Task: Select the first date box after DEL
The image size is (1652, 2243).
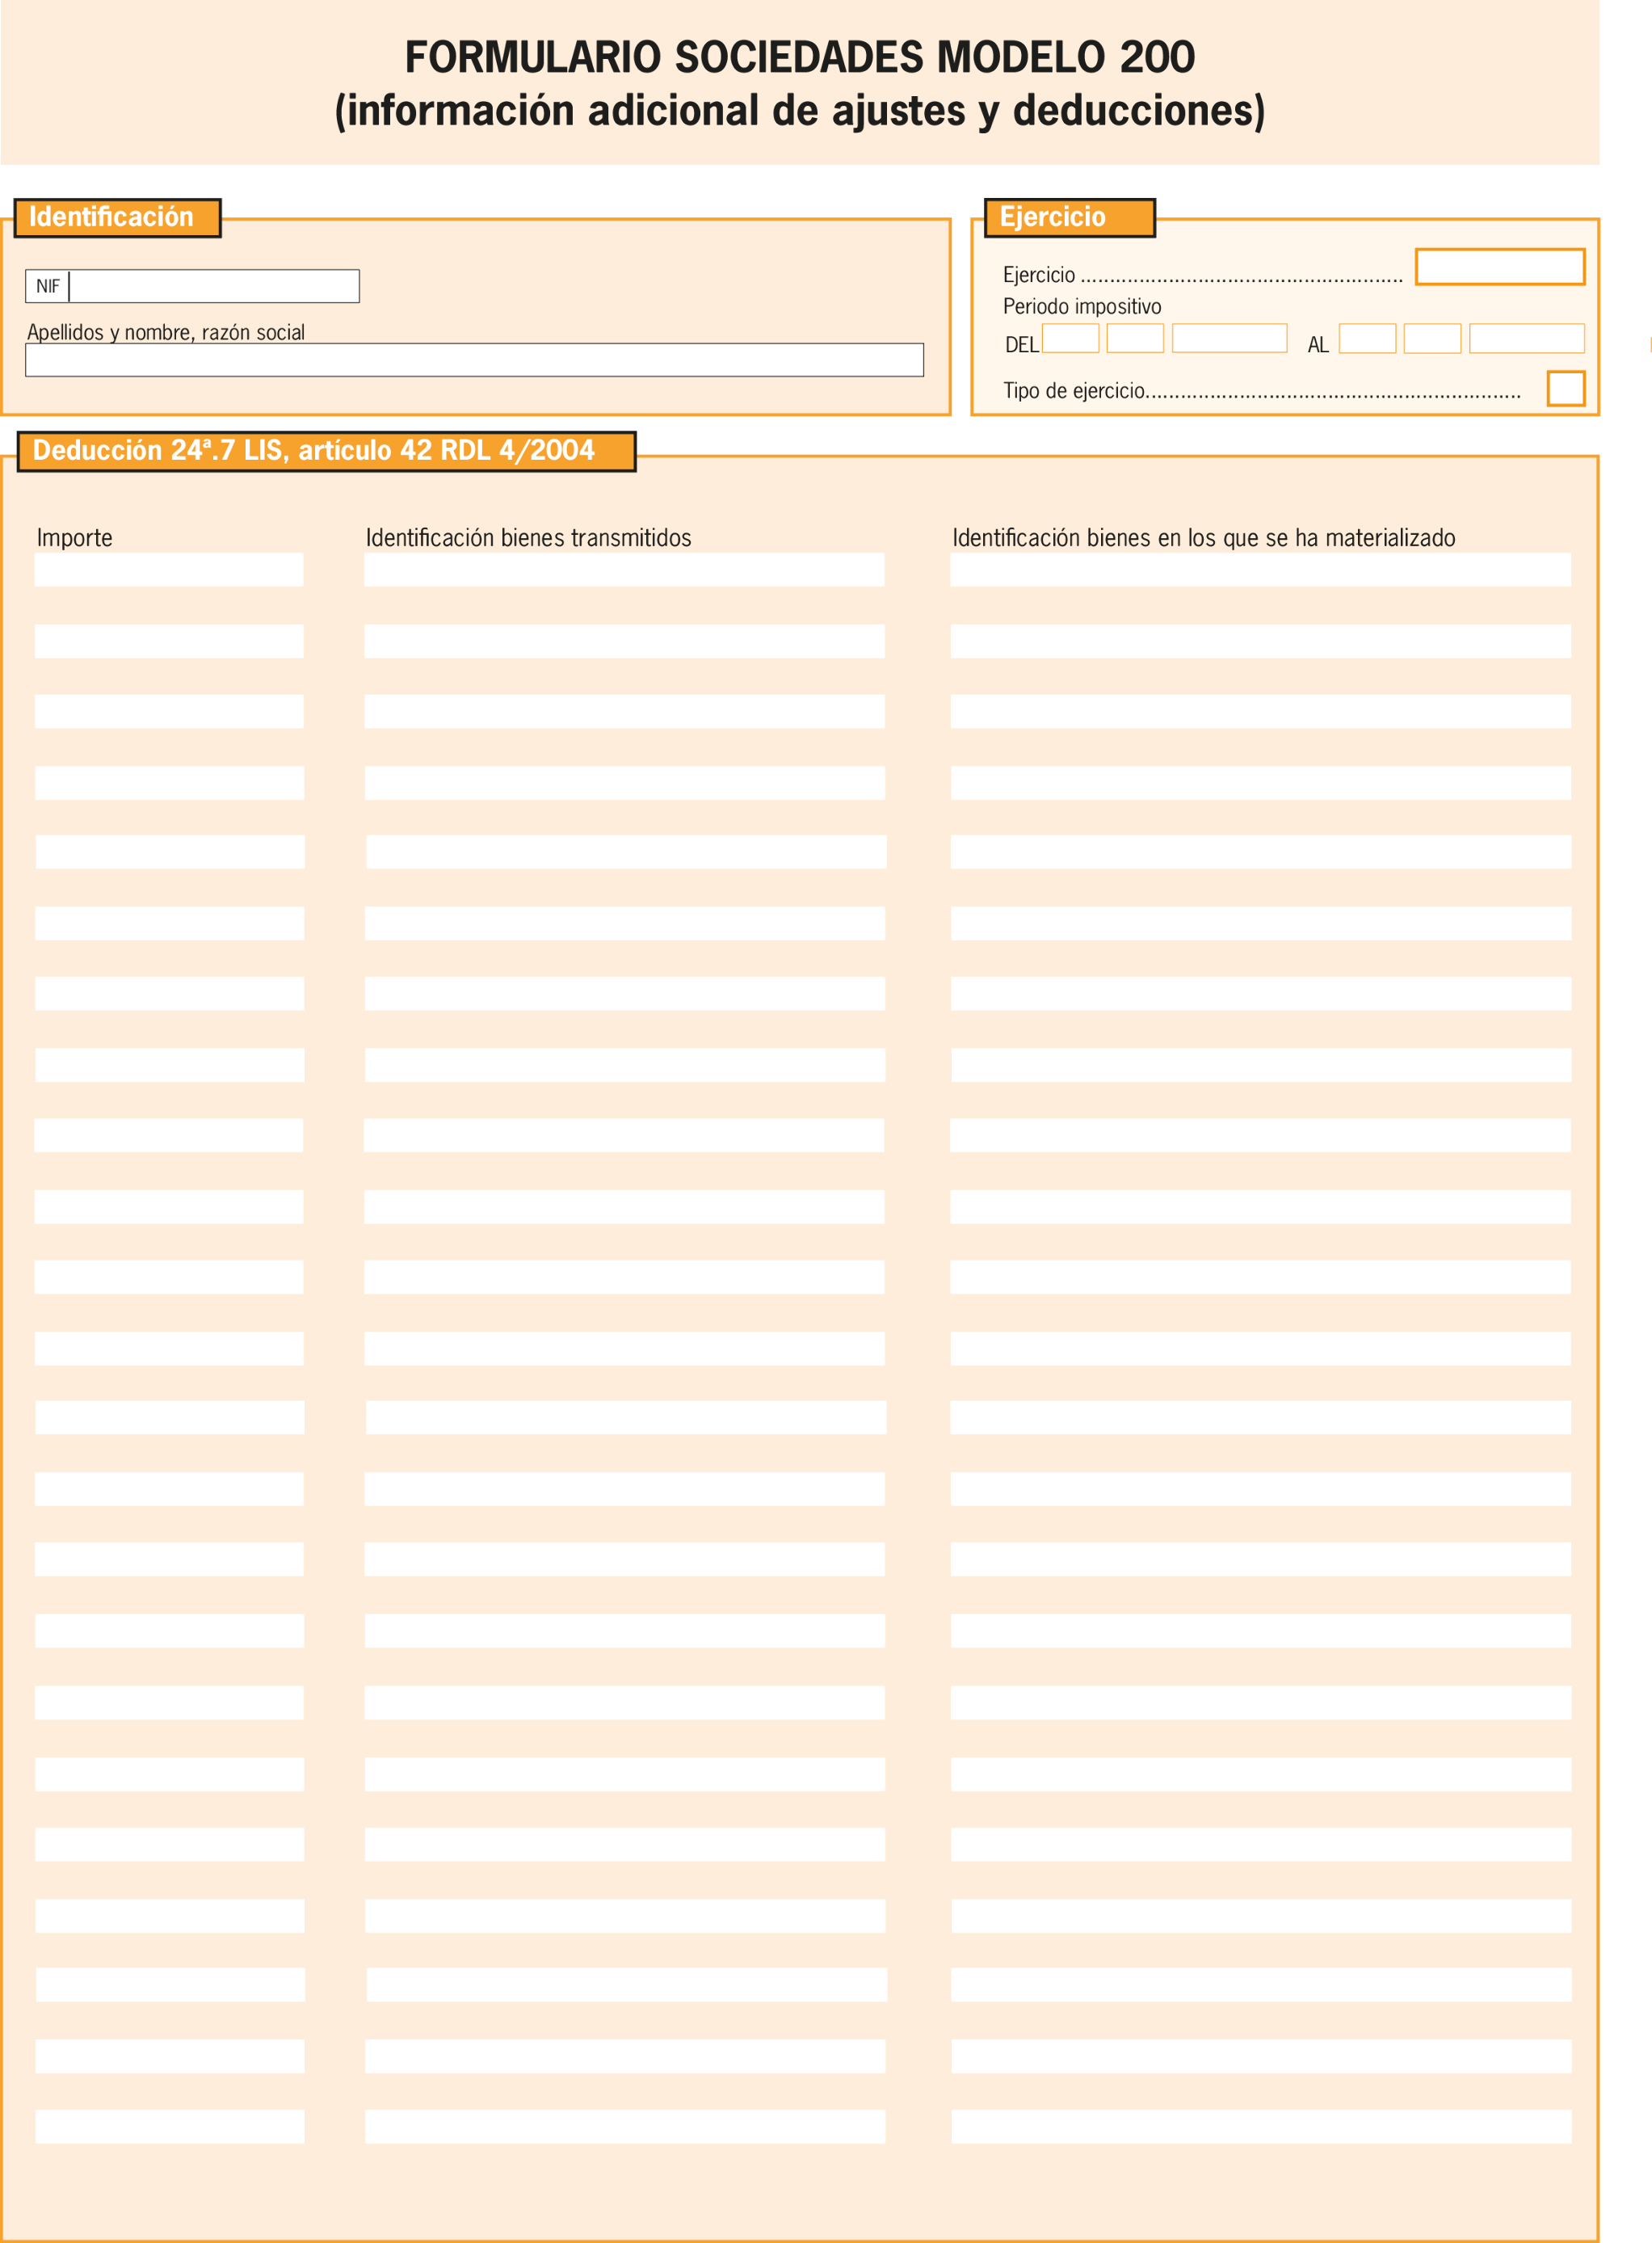Action: pyautogui.click(x=1070, y=338)
